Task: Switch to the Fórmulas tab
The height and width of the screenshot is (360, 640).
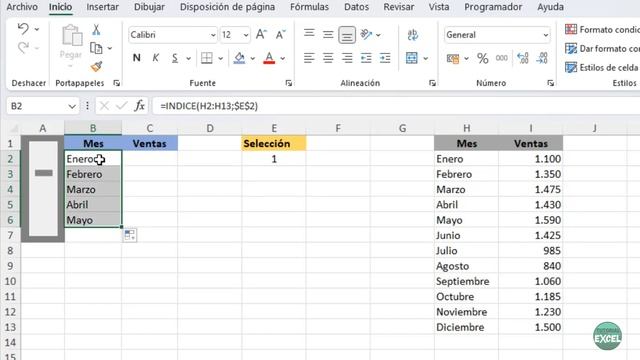Action: [x=309, y=7]
